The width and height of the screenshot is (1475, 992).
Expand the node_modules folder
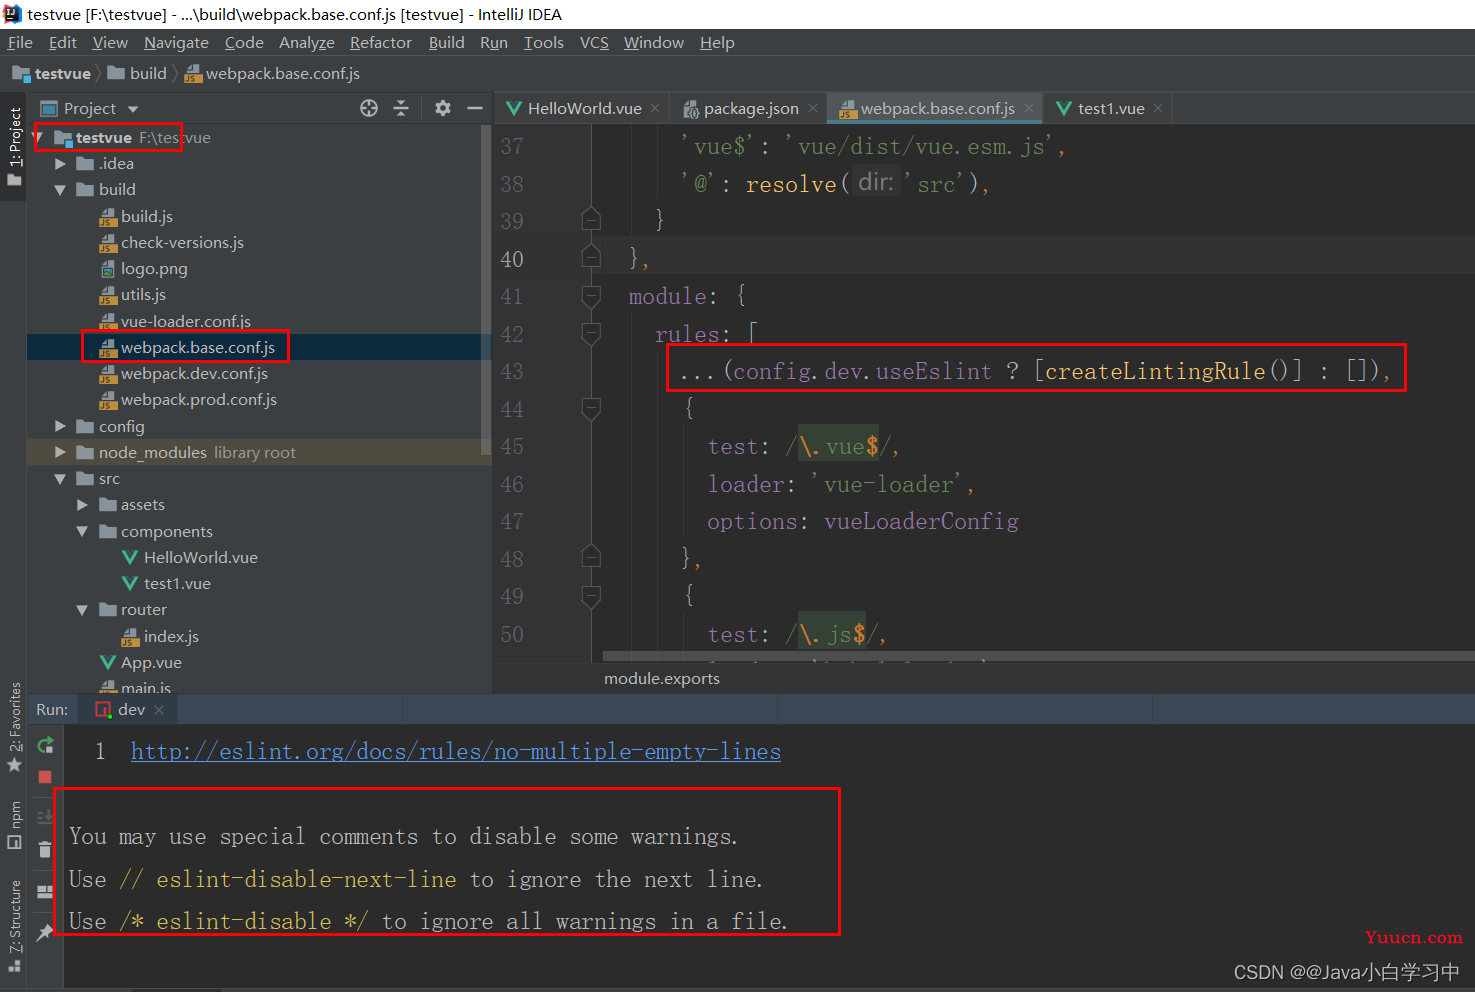[60, 453]
